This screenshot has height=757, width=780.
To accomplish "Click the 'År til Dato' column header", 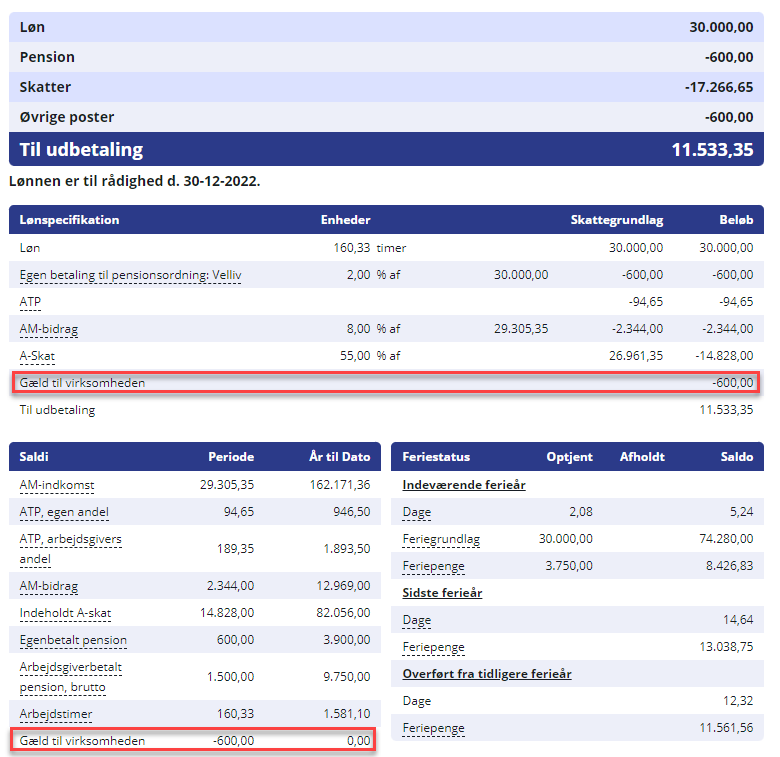I will coord(340,457).
